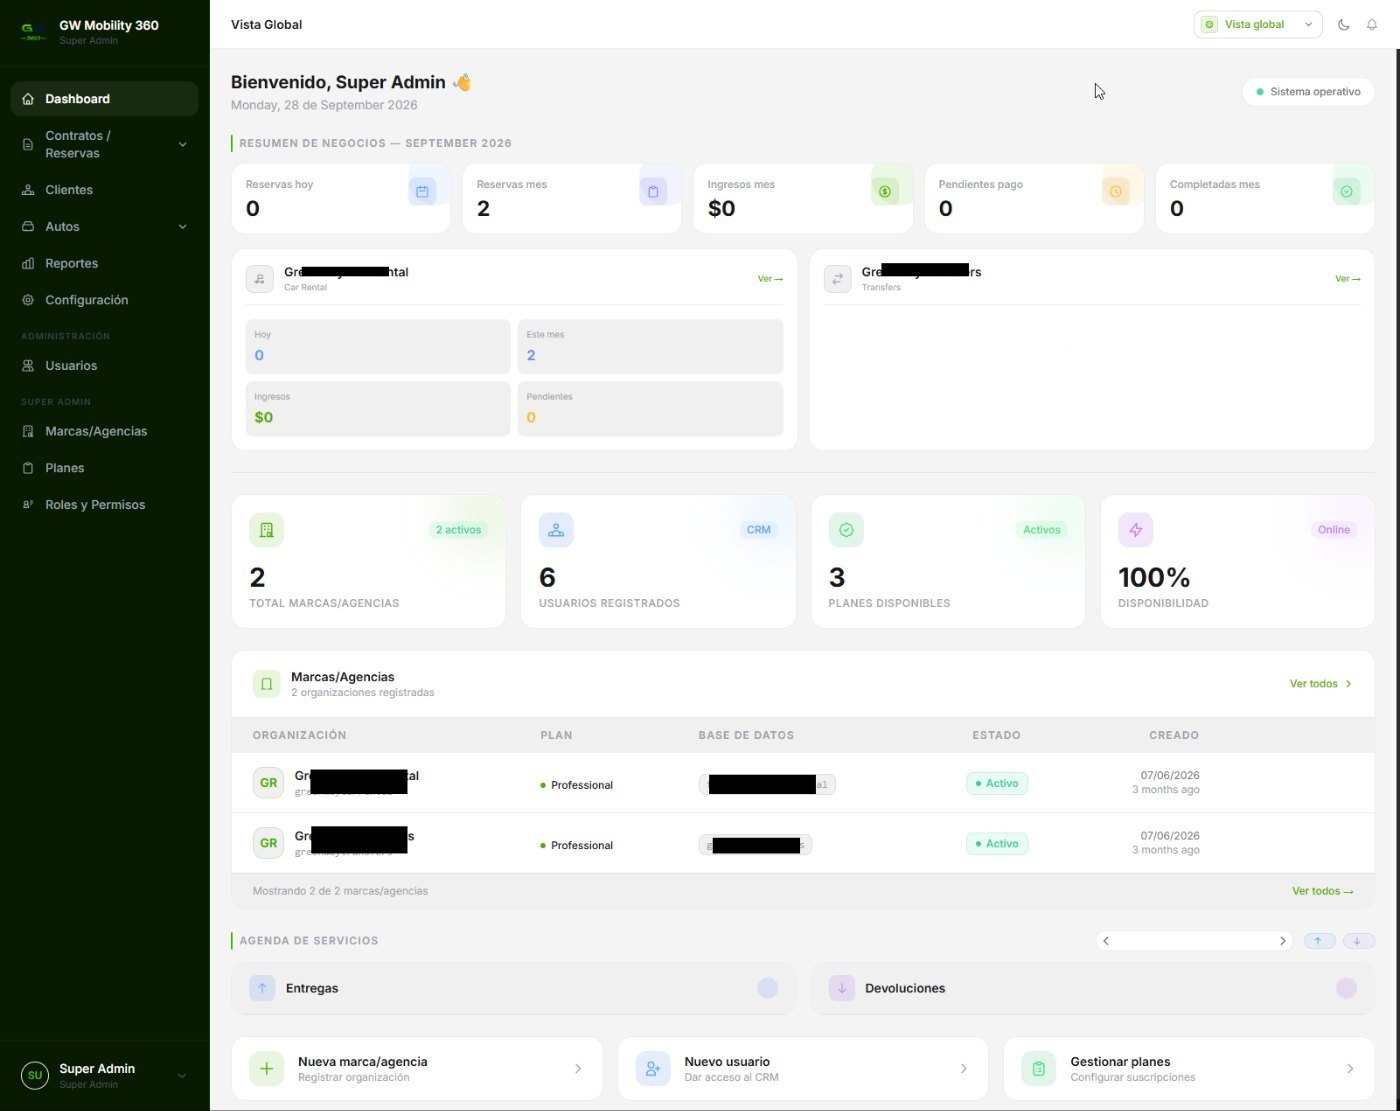Click Nueva marca/agencia quick action
Screen dimensions: 1400x1111
click(417, 1069)
